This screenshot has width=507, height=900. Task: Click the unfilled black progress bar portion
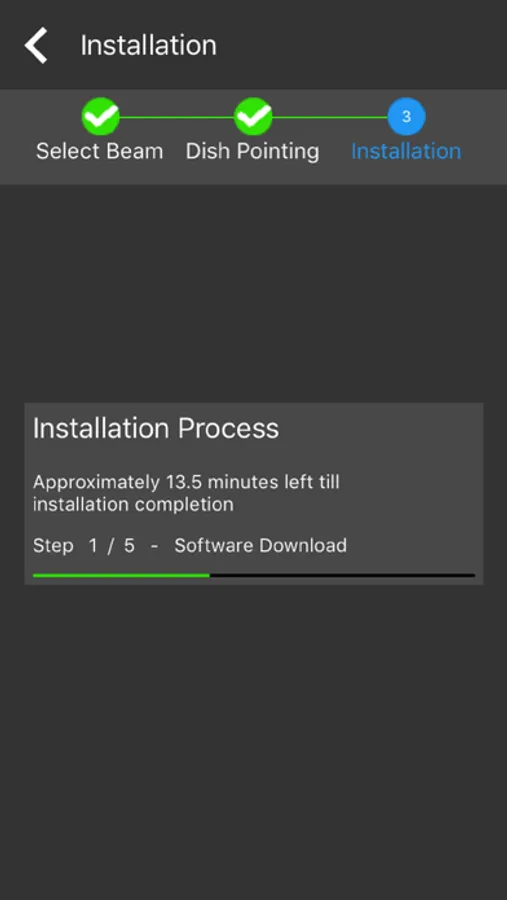pos(342,575)
